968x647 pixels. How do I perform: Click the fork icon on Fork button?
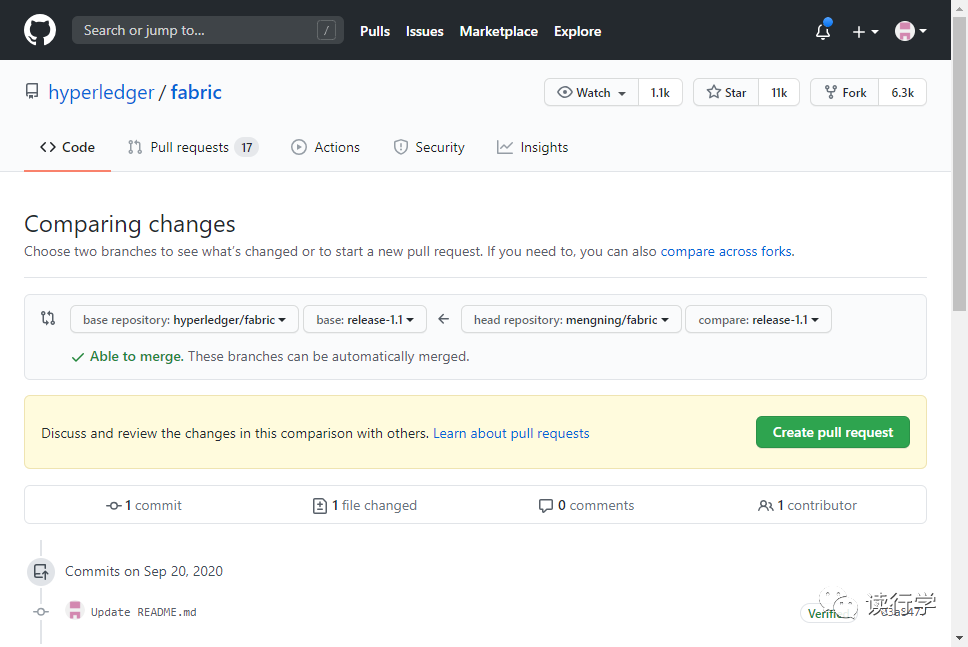click(x=831, y=92)
